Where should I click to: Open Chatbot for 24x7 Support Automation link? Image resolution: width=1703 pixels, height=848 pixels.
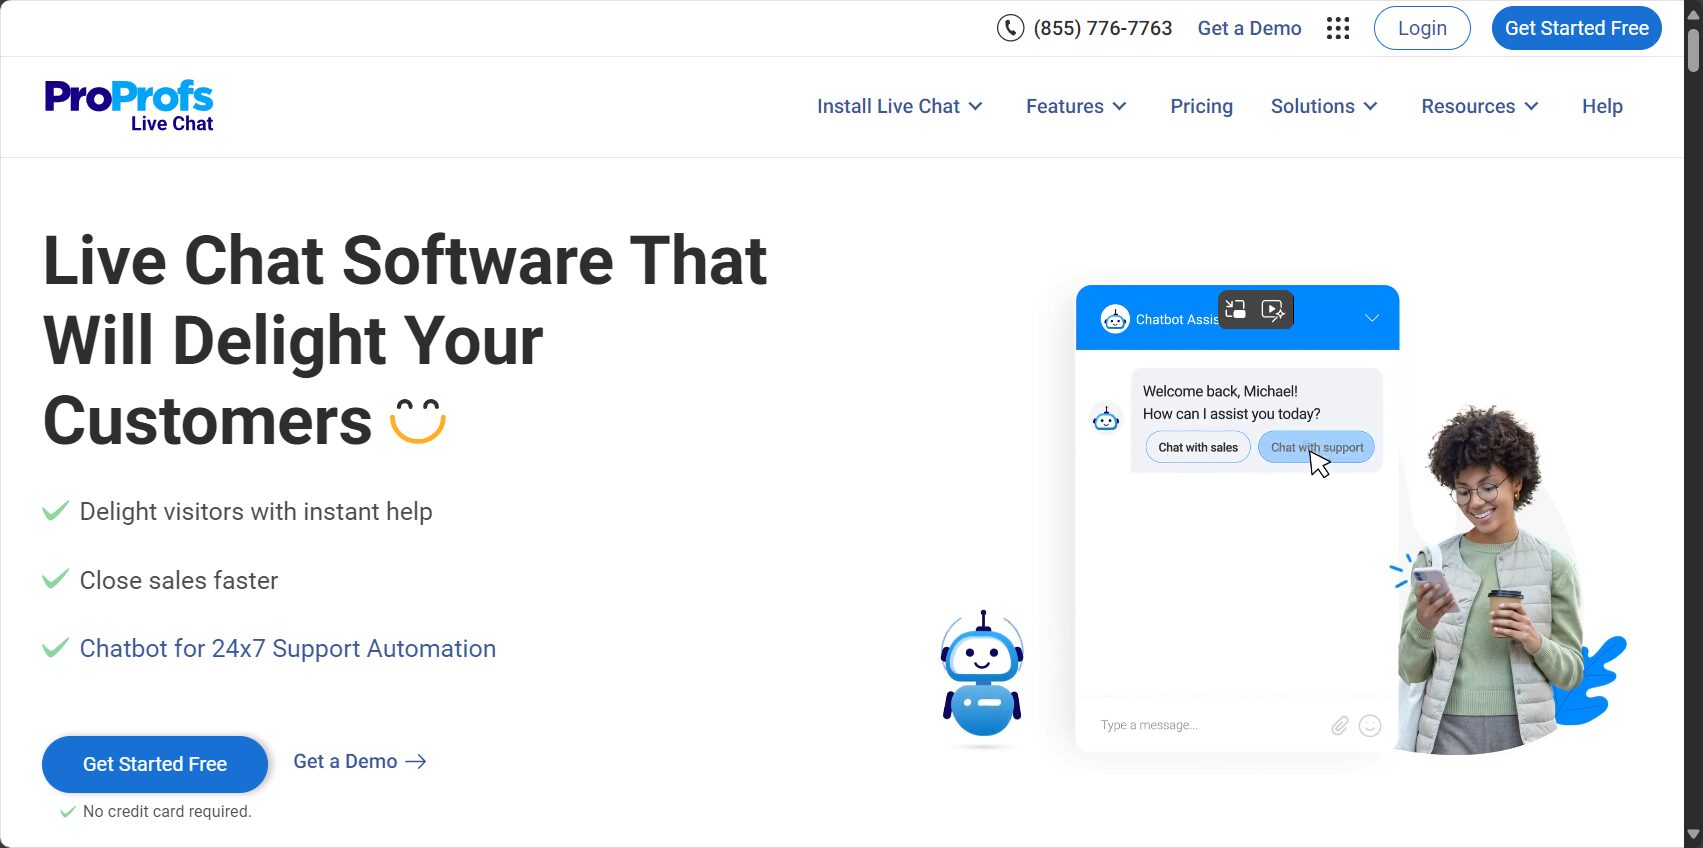click(x=288, y=648)
